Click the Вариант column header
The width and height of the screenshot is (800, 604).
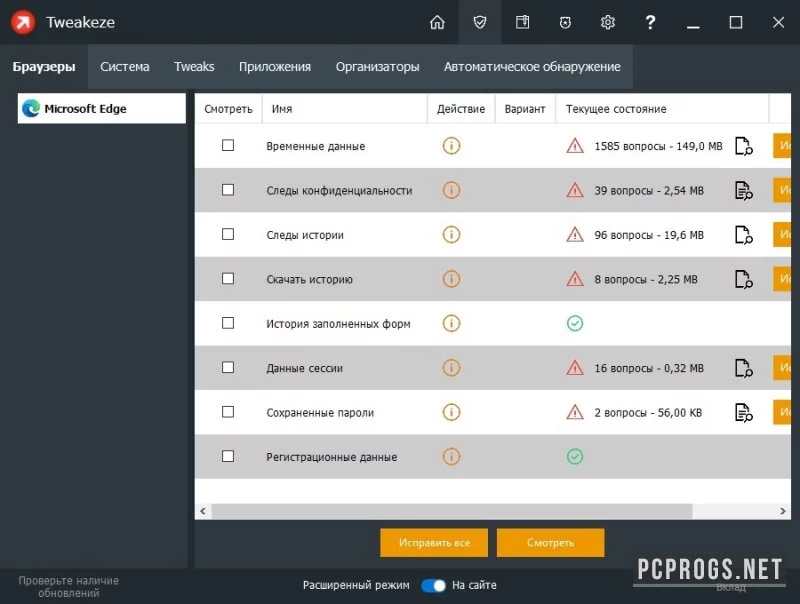coord(525,109)
